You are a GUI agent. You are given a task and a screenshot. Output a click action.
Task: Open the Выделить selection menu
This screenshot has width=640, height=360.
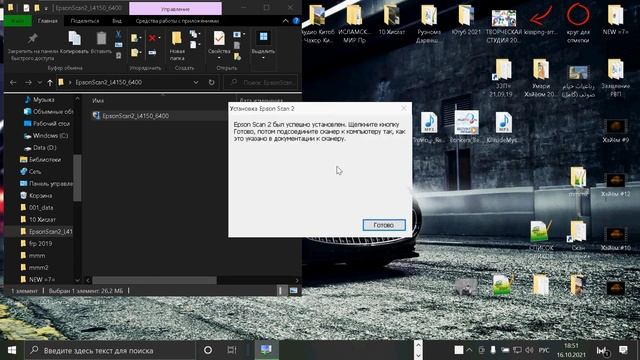[263, 44]
